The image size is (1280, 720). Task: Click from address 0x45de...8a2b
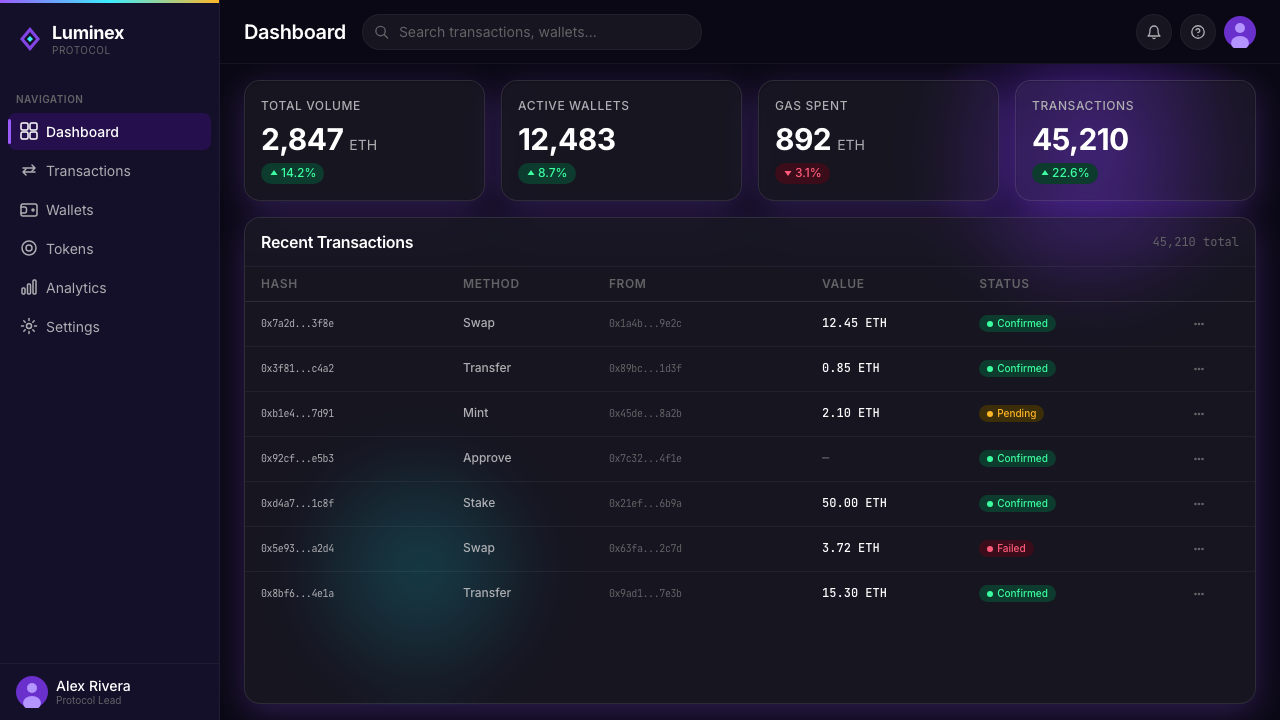point(645,414)
